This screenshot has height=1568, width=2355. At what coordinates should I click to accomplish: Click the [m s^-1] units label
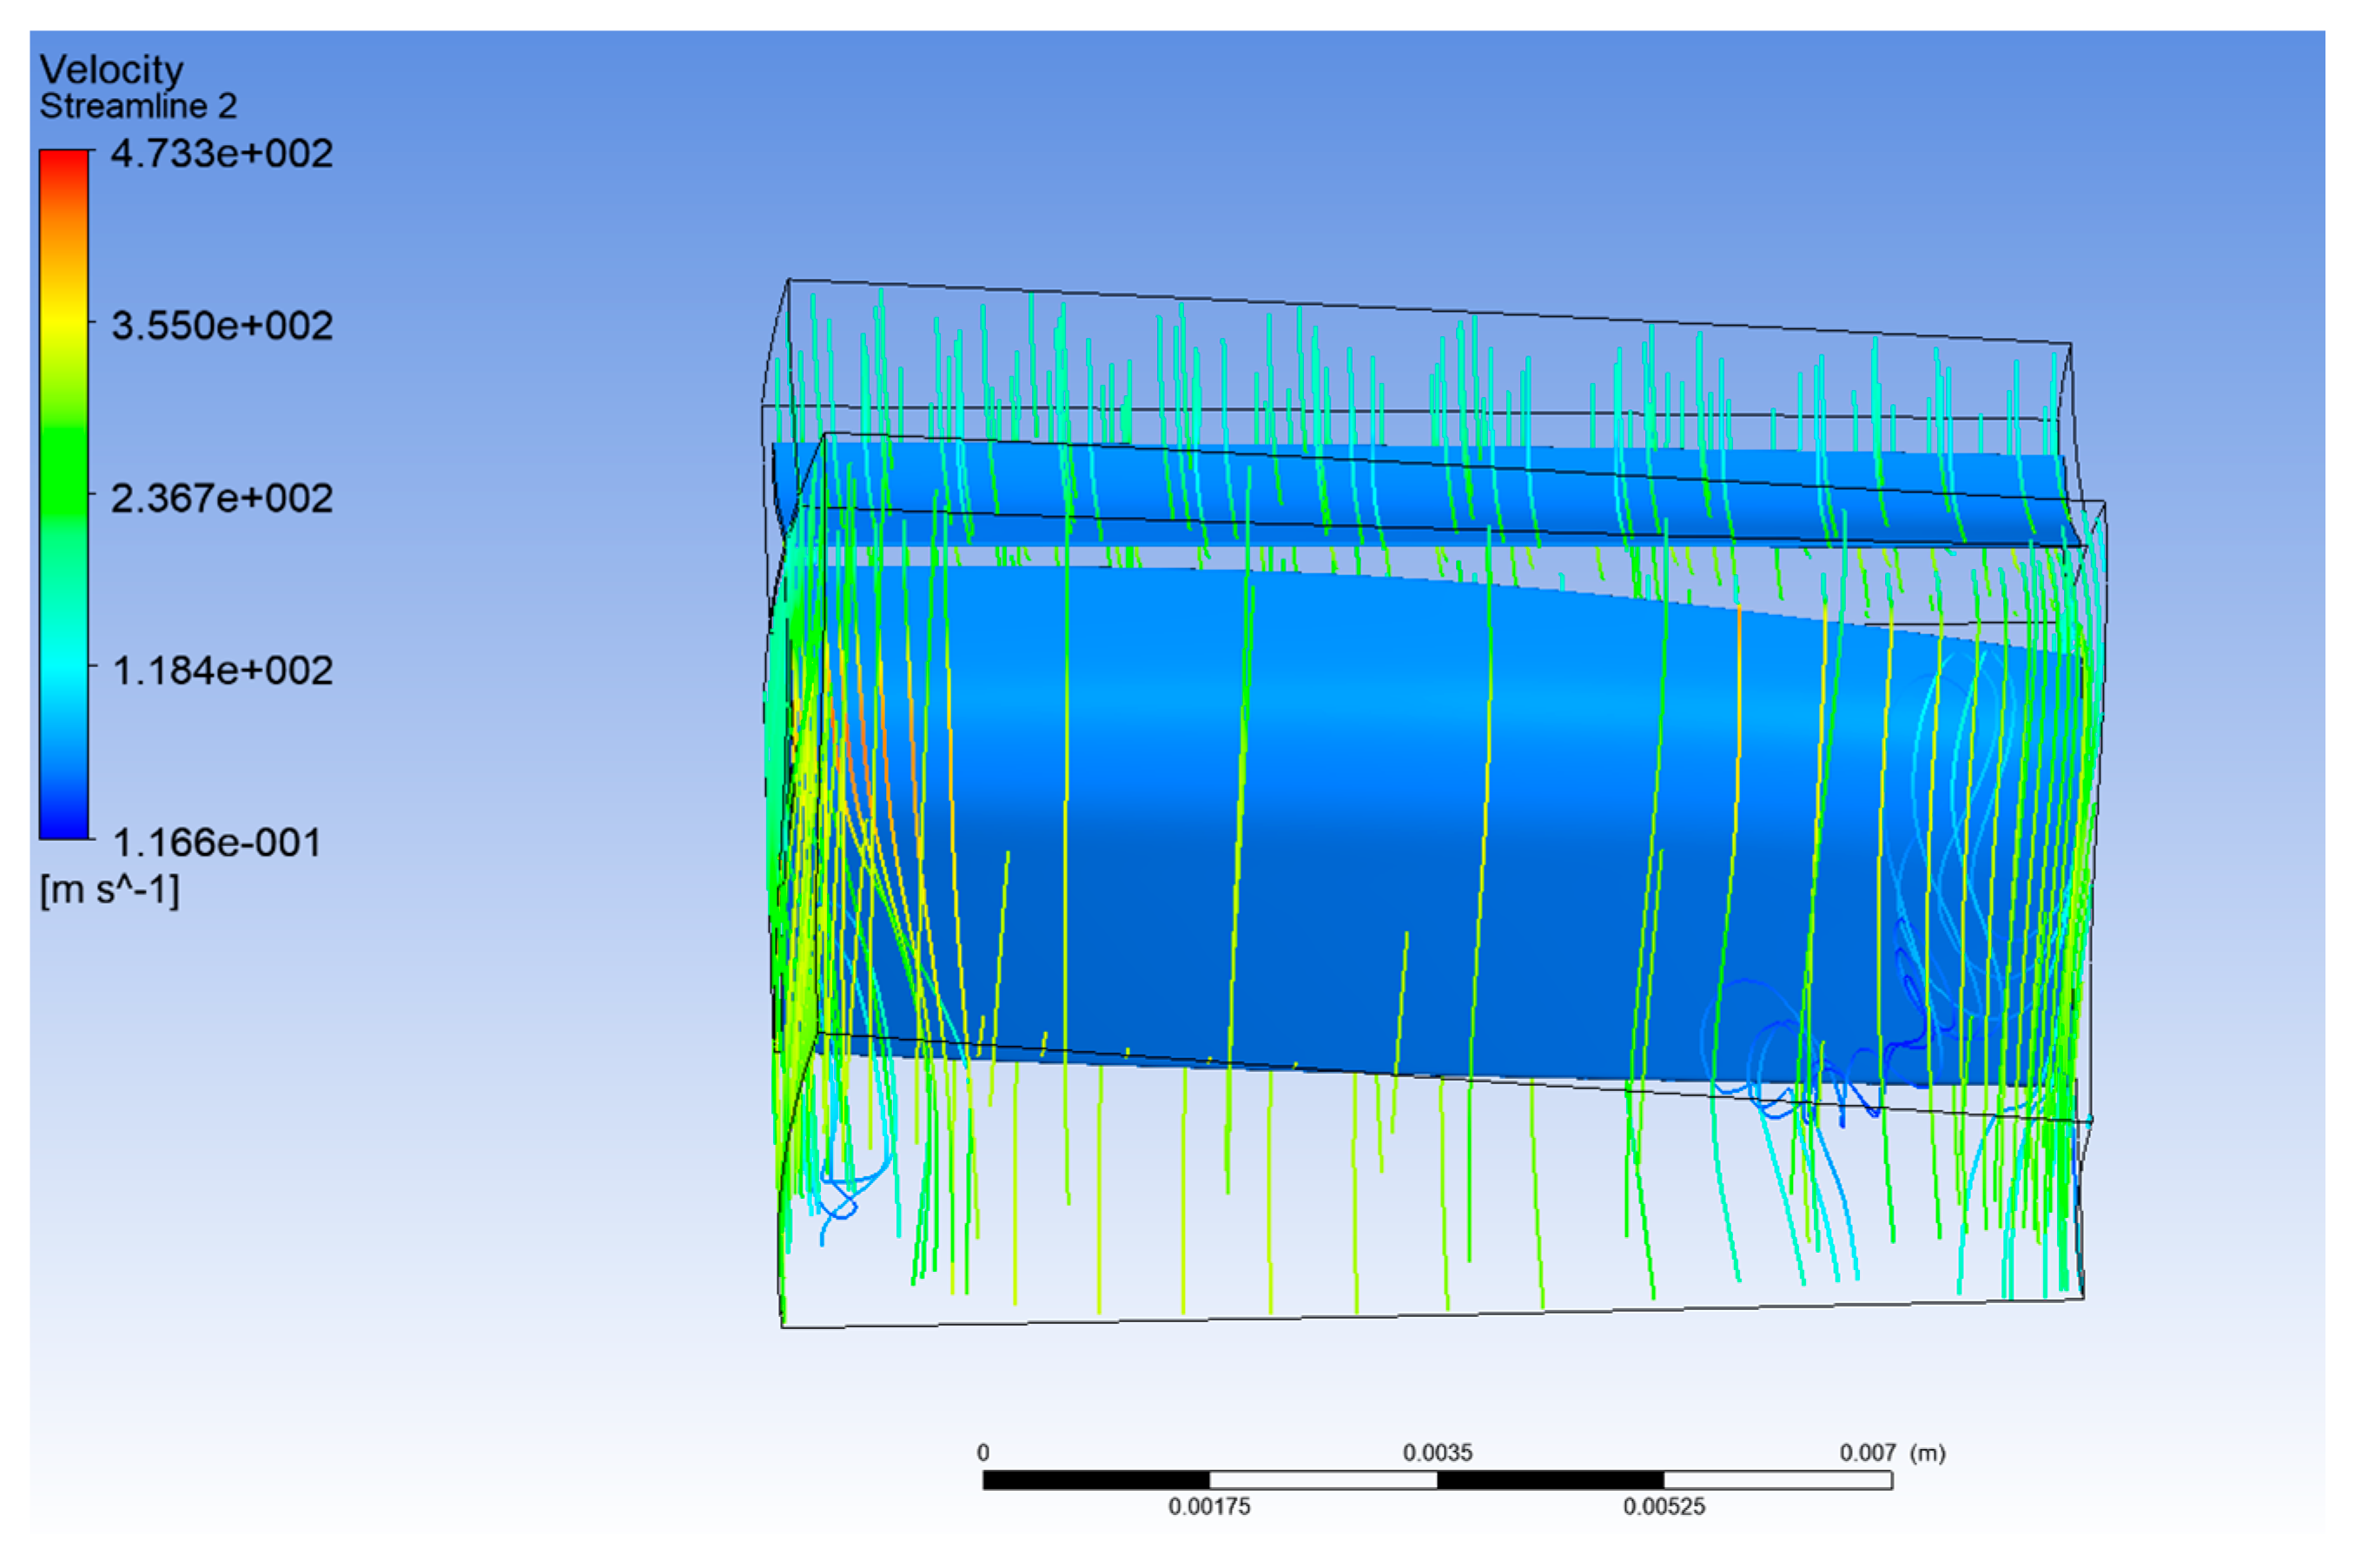pos(109,889)
